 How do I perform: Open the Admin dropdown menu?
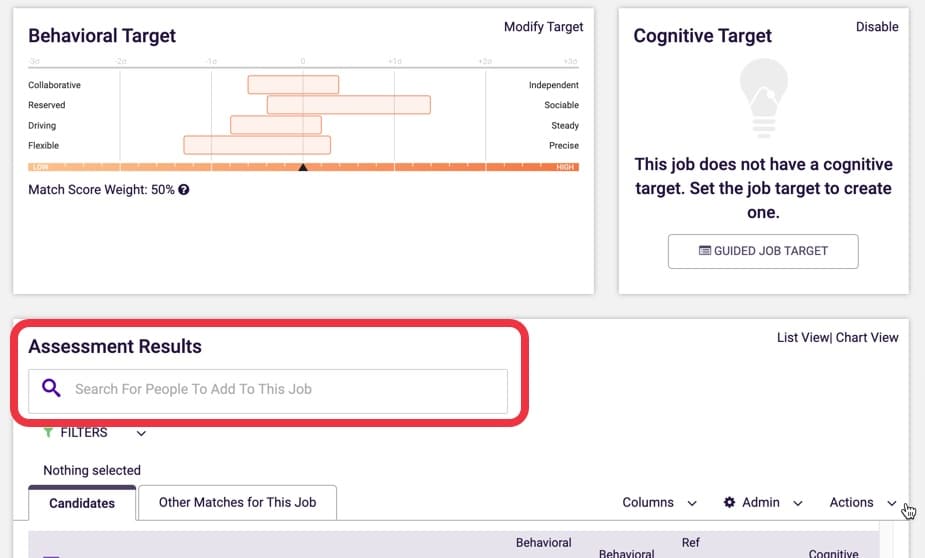763,503
